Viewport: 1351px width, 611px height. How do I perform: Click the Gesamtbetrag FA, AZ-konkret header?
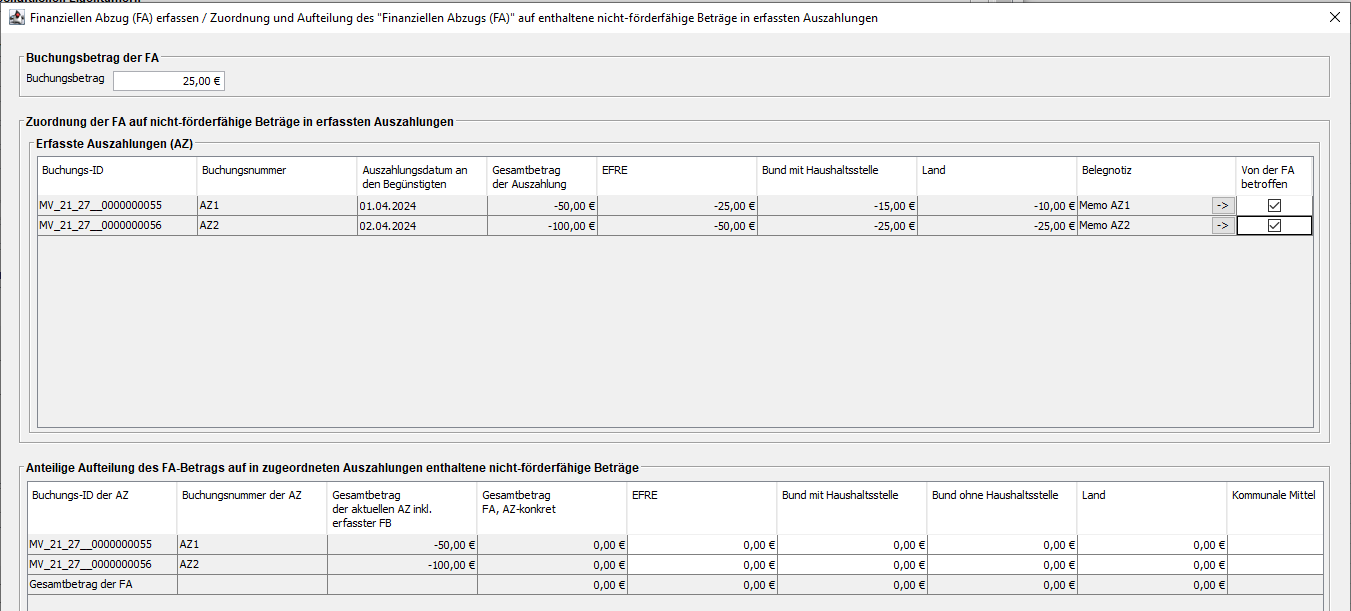tap(552, 508)
